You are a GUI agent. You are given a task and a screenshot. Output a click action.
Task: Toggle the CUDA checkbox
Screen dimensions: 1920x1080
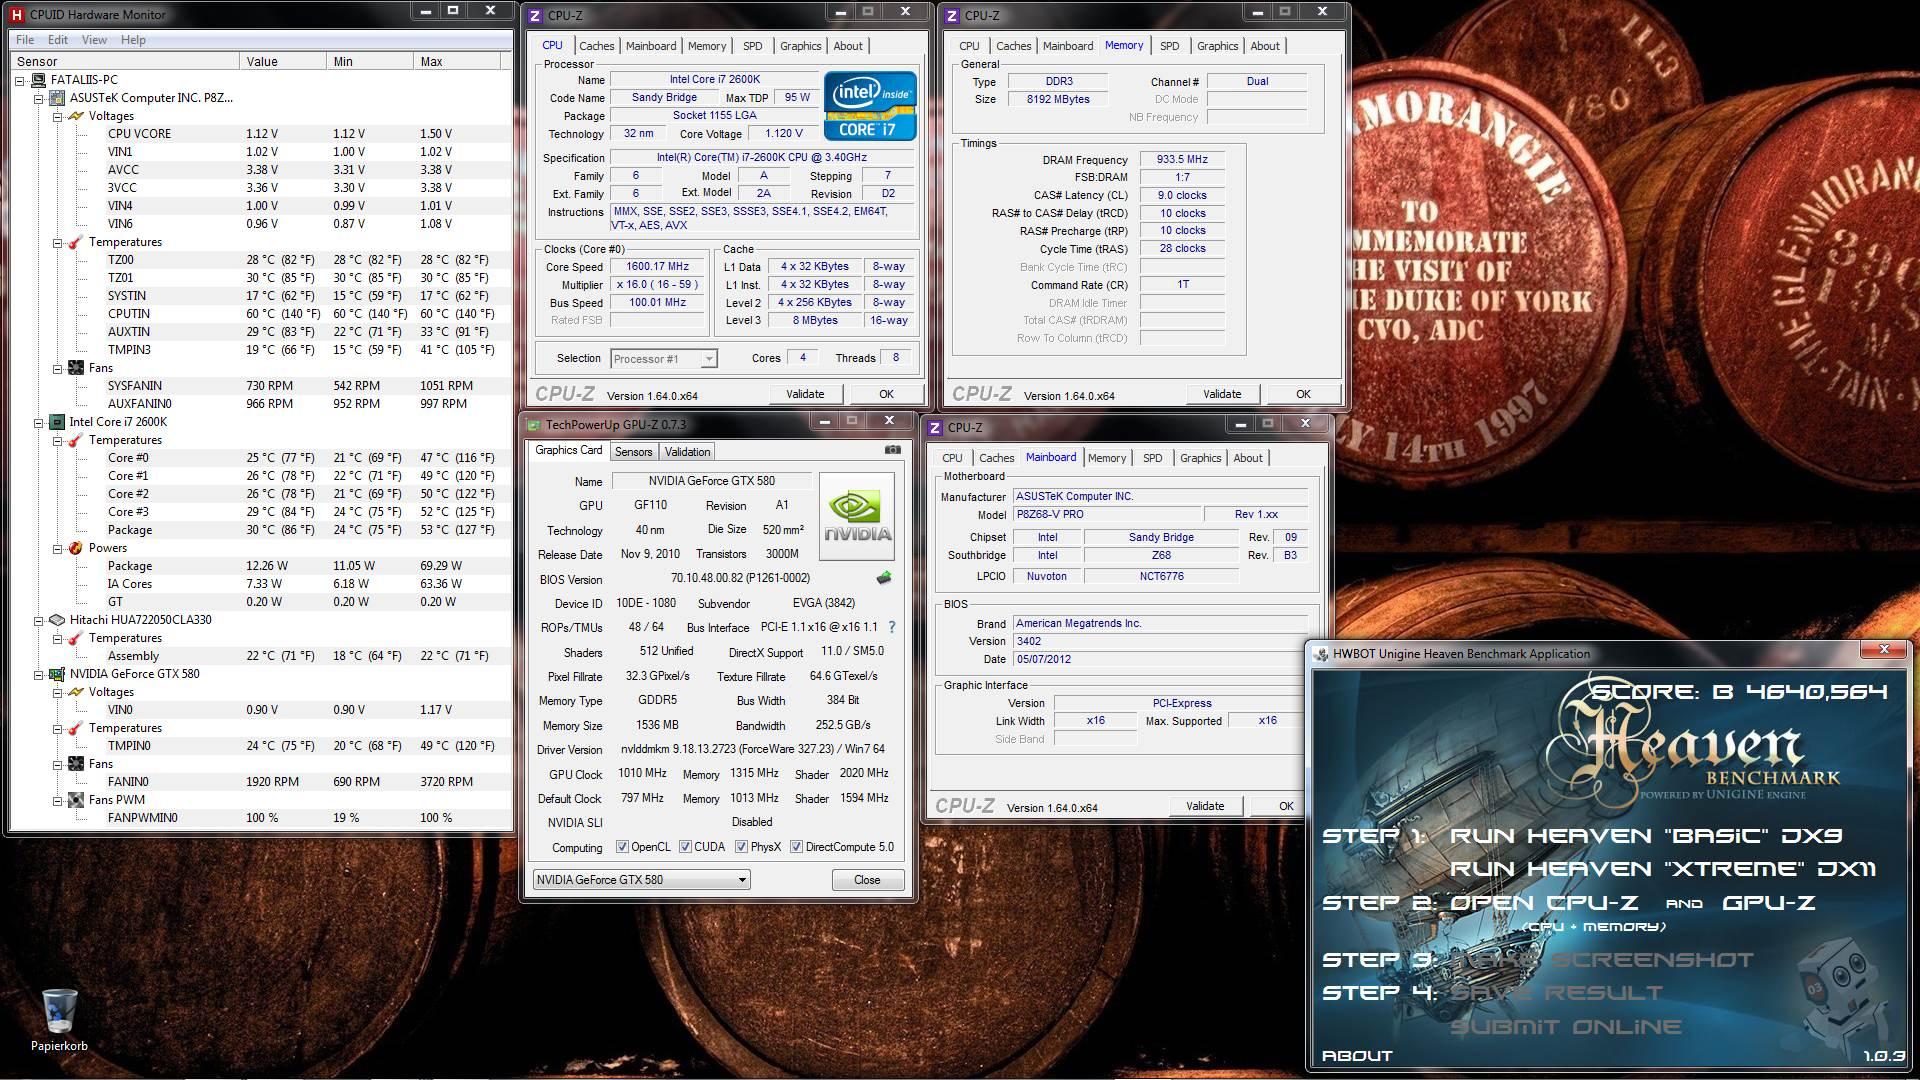(685, 847)
